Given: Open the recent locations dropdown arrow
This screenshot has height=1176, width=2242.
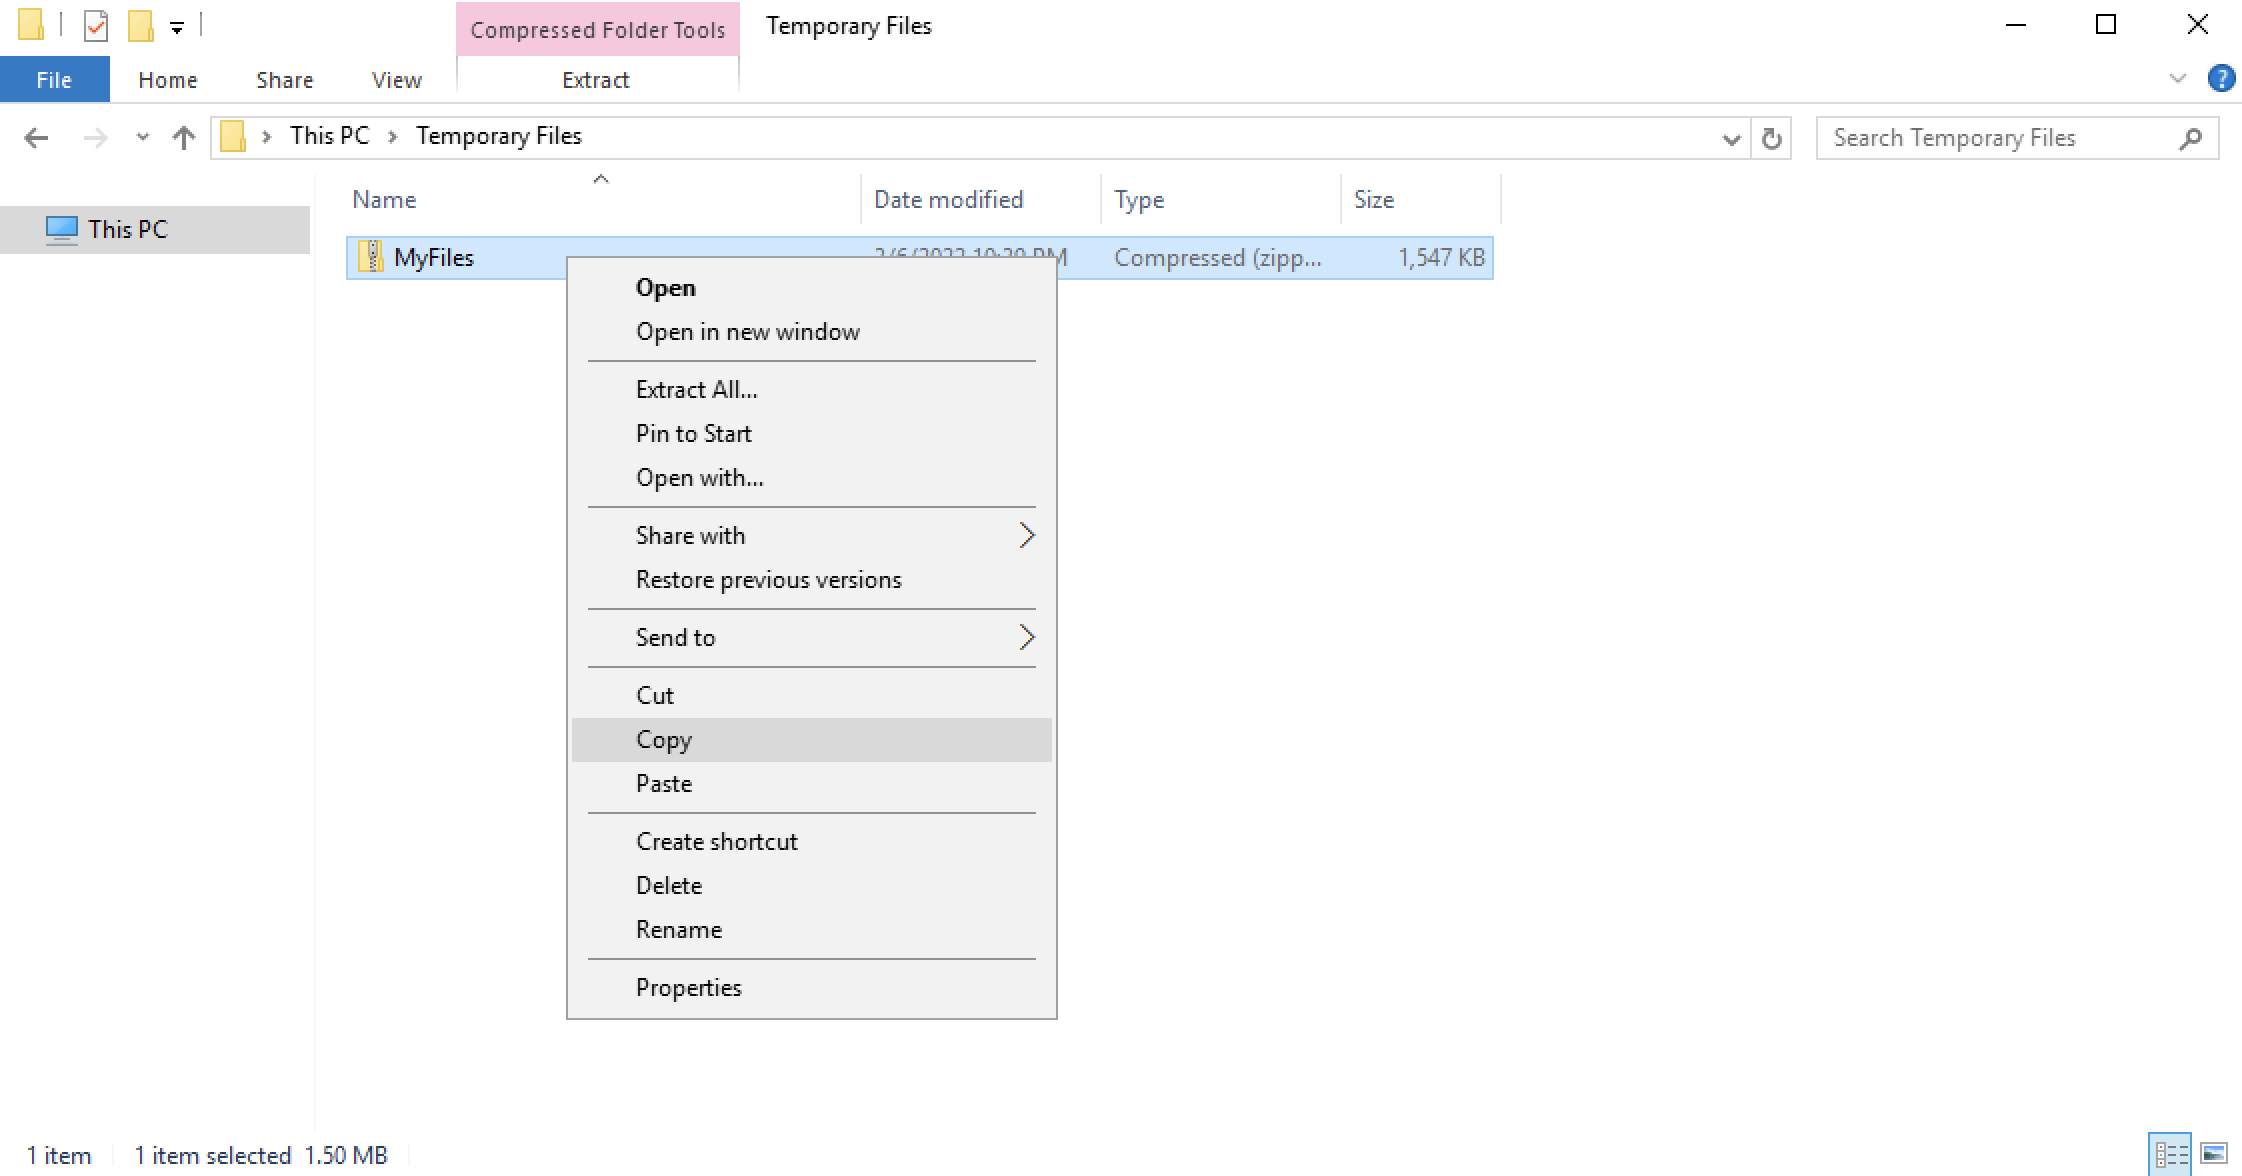Looking at the screenshot, I should (142, 138).
